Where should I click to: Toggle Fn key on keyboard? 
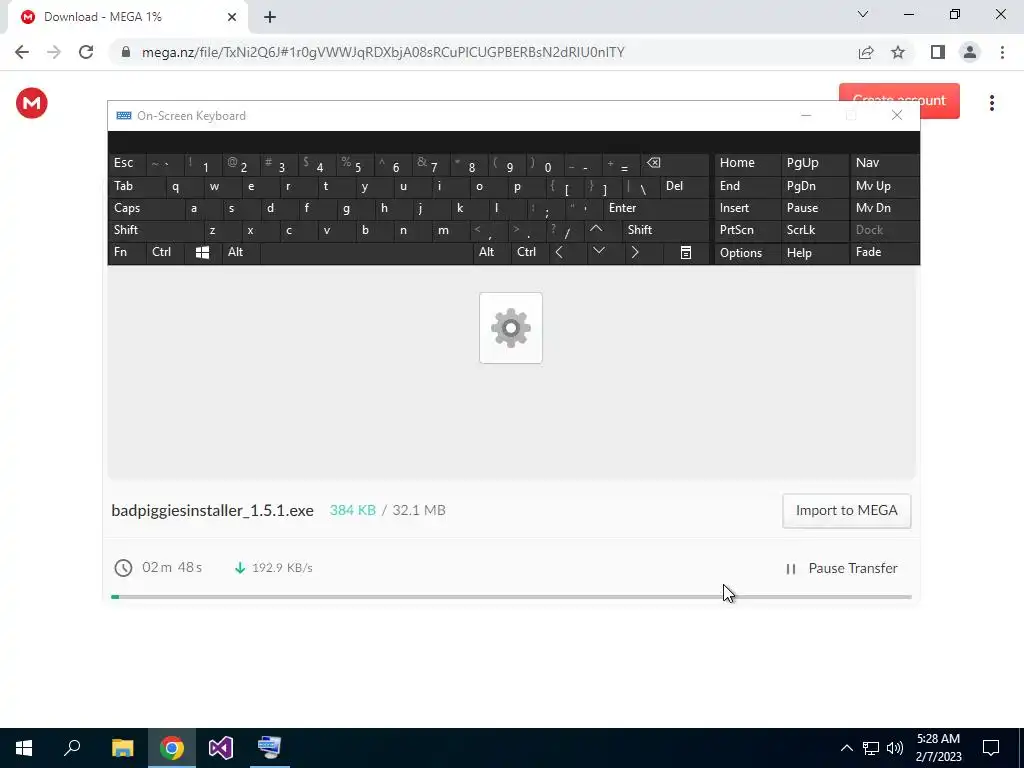click(x=127, y=253)
